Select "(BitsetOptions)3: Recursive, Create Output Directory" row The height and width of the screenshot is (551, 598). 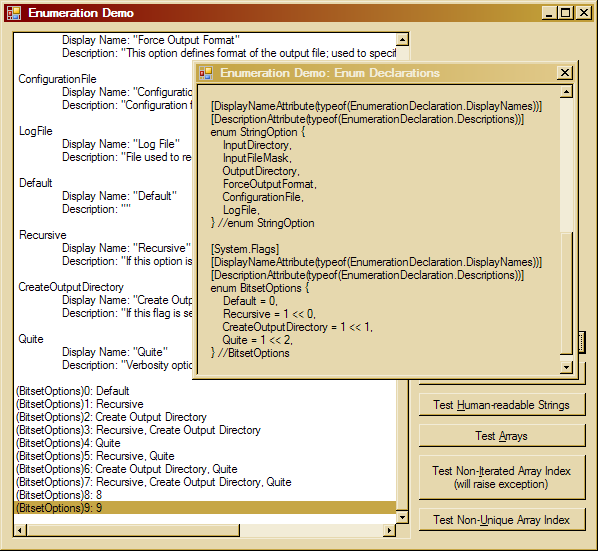coord(206,430)
